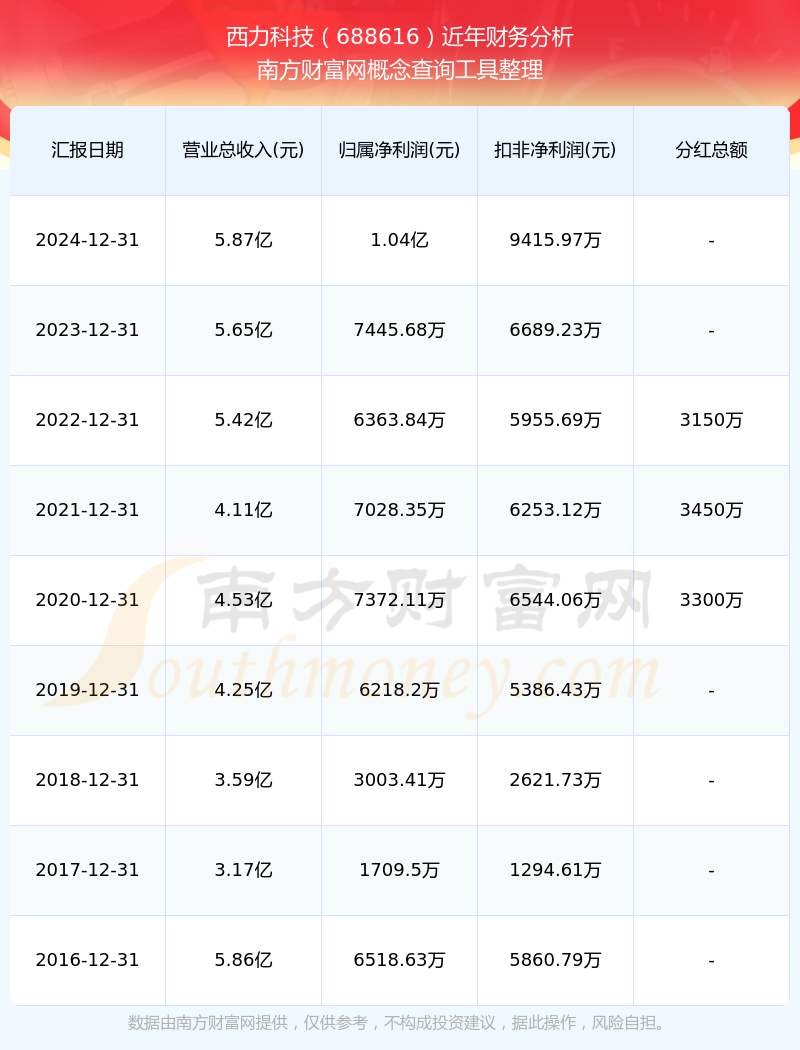The height and width of the screenshot is (1050, 800).
Task: Click the date cell 2023-12-31
Action: pos(88,330)
